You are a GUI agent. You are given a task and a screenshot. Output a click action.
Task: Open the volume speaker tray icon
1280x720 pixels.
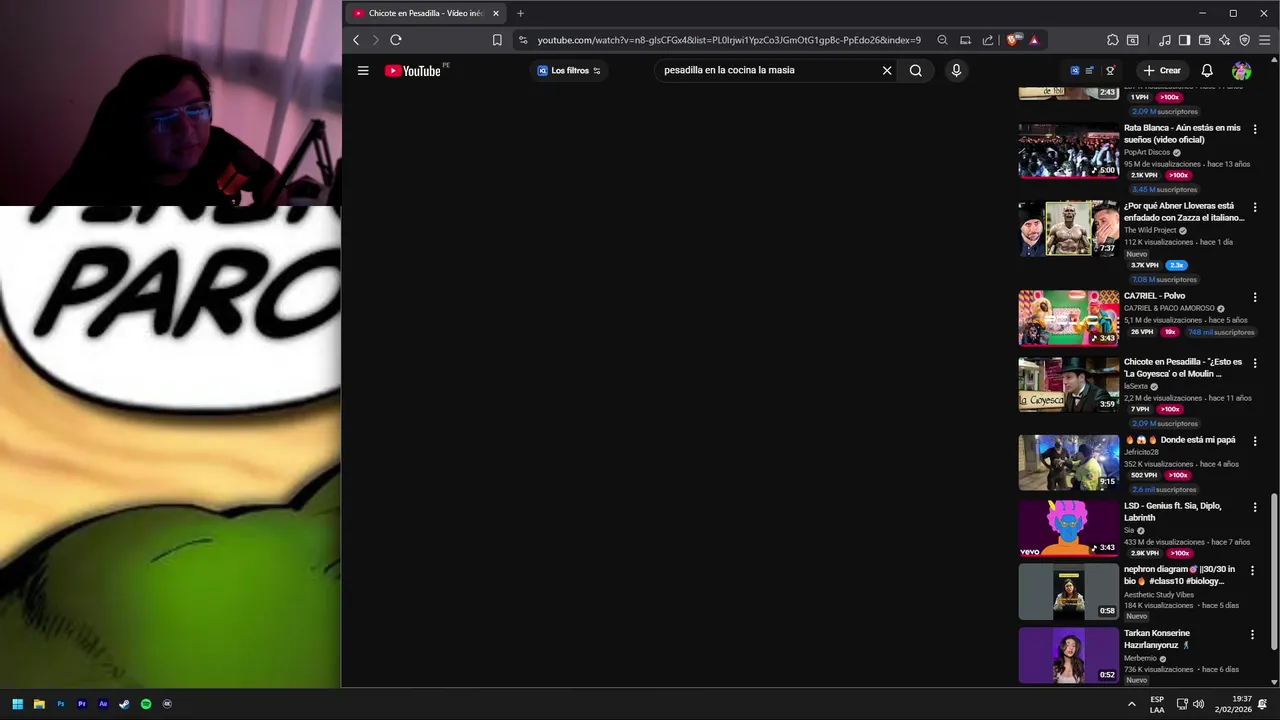click(1198, 704)
